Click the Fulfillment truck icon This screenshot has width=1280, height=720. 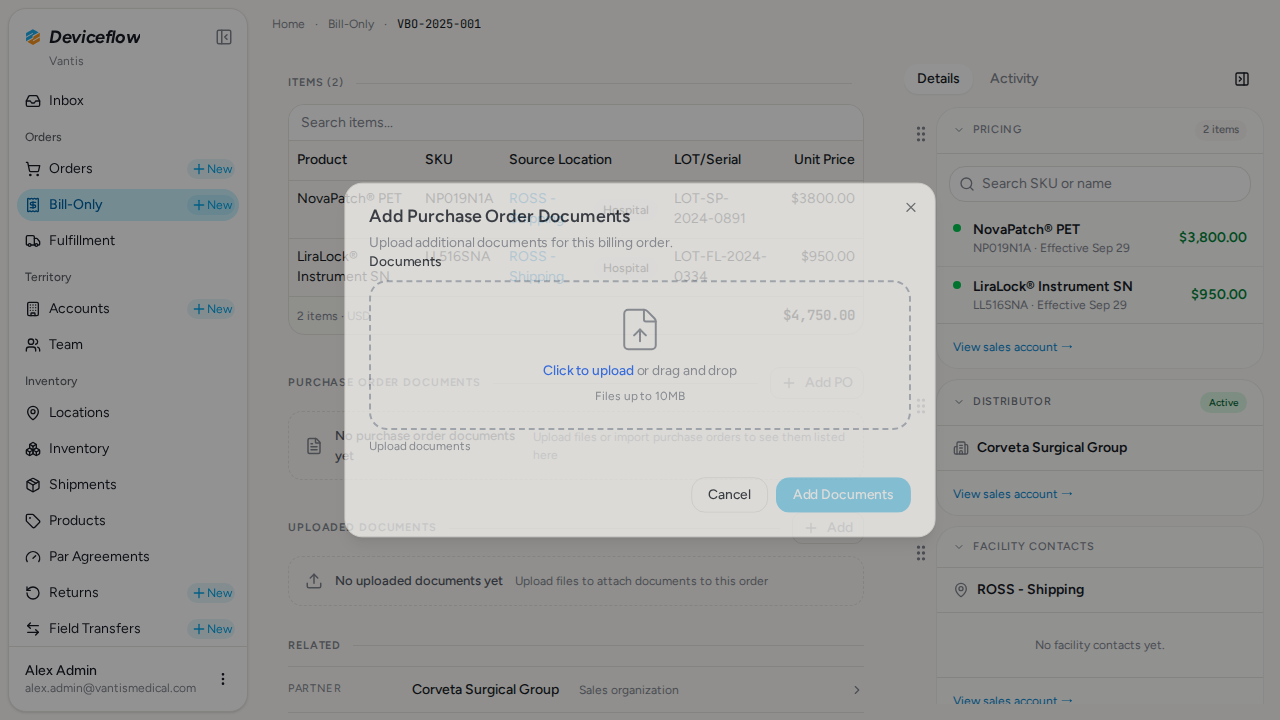tap(33, 241)
